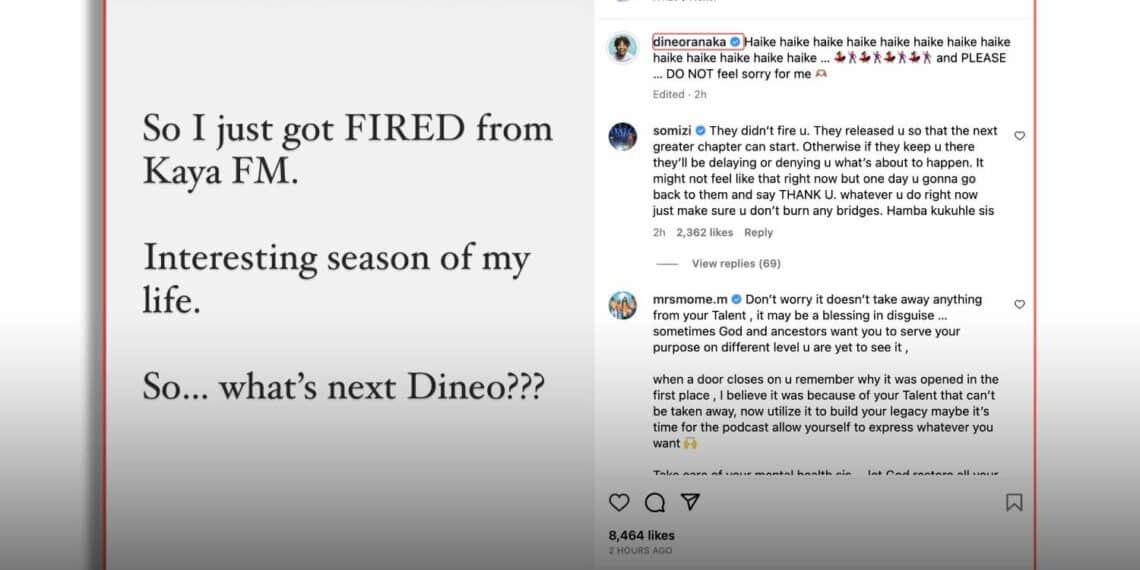Click dineoranaka's verified badge
Screen dimensions: 1140x570
(x=735, y=42)
